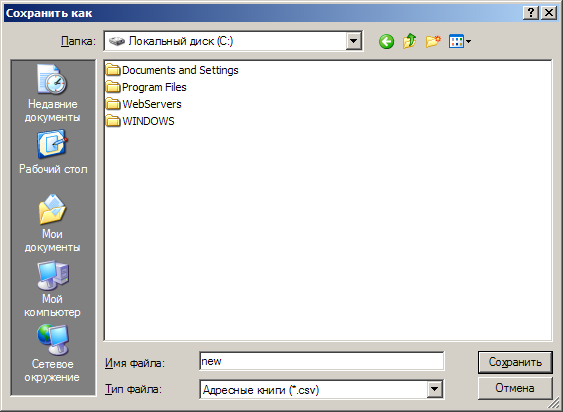The width and height of the screenshot is (563, 412).
Task: Click the Имя файла text field
Action: (x=322, y=361)
